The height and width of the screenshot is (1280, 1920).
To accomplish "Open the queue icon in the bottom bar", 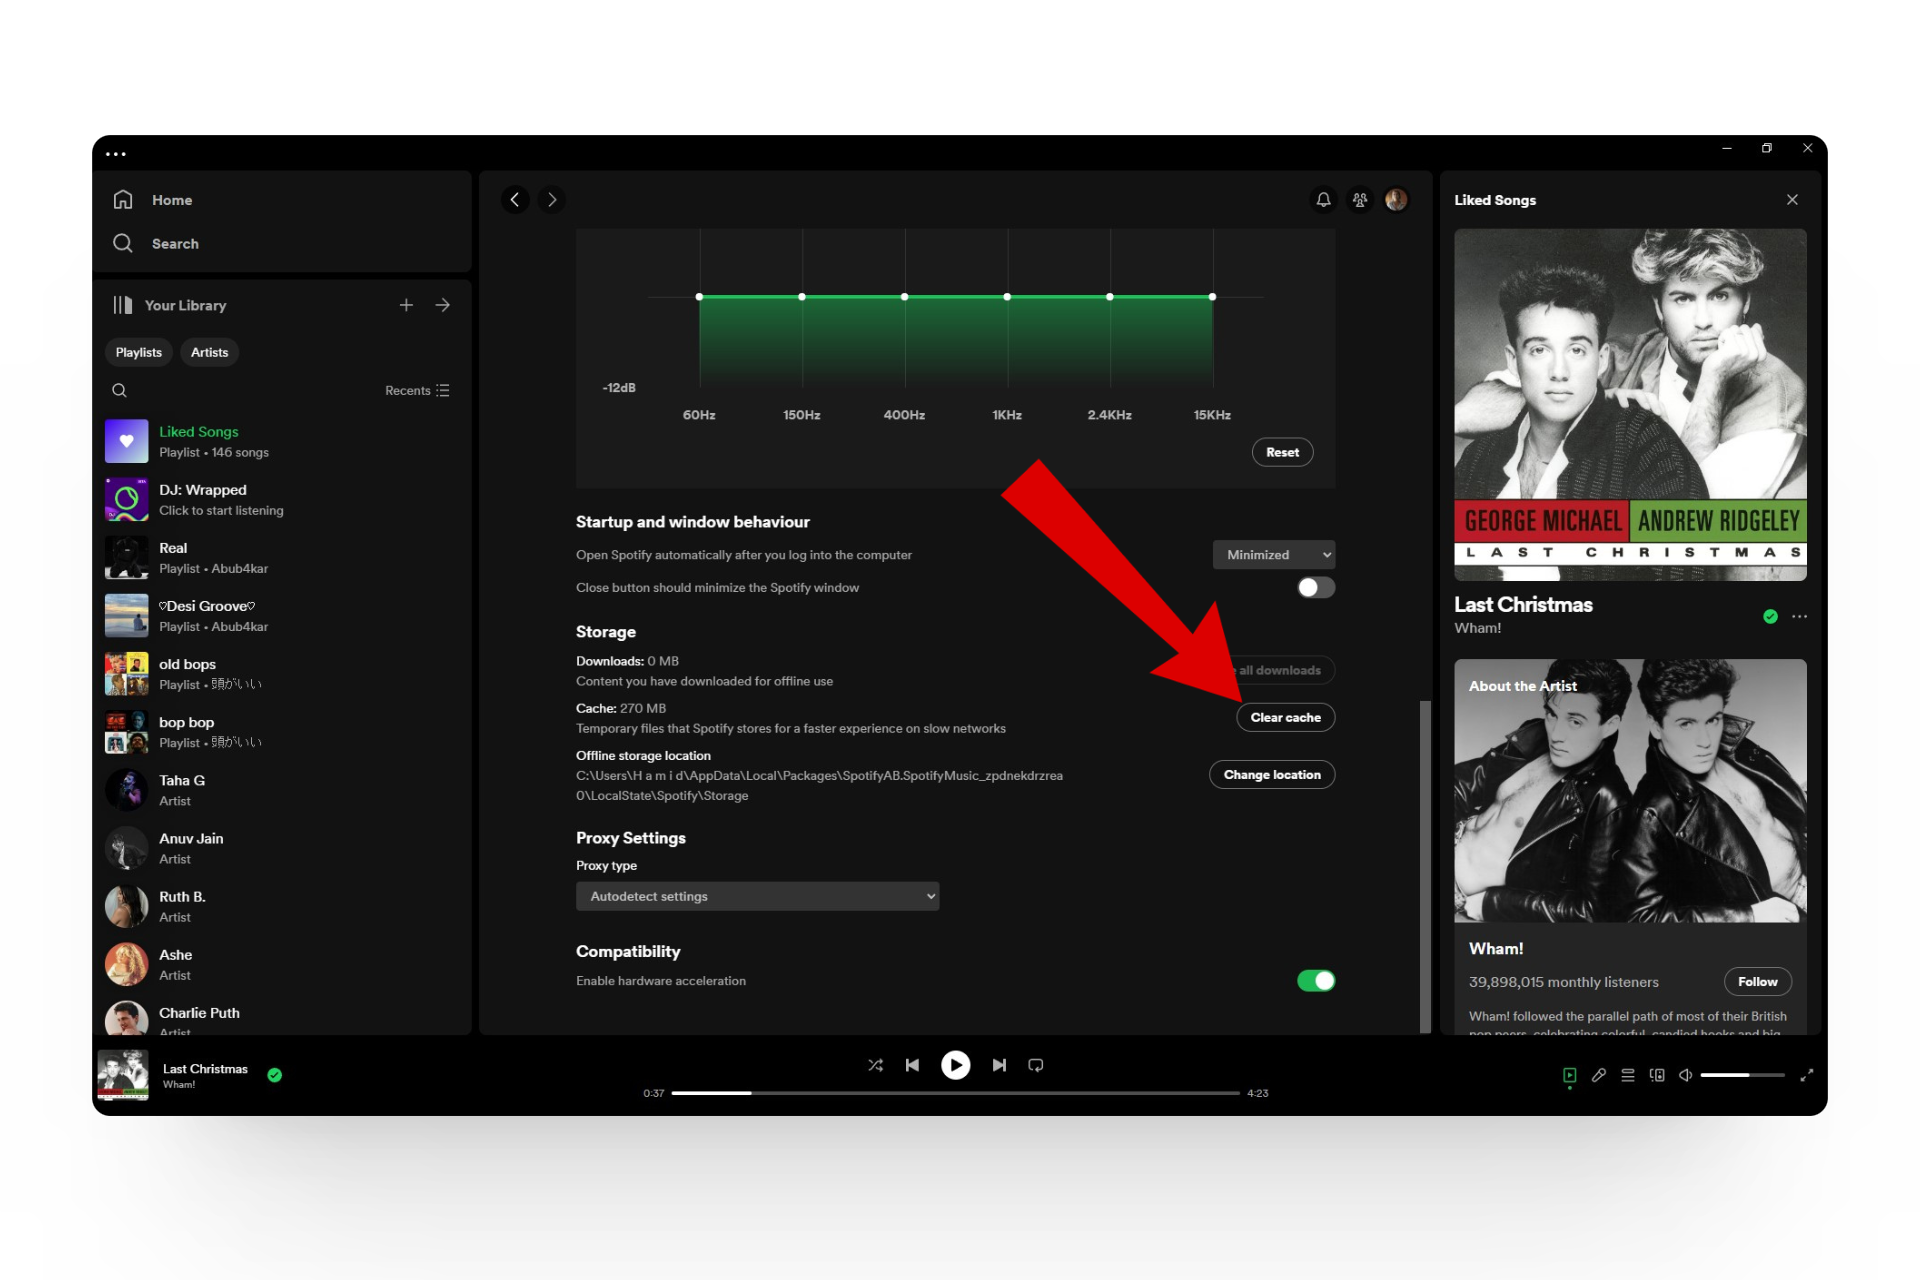I will click(x=1628, y=1075).
